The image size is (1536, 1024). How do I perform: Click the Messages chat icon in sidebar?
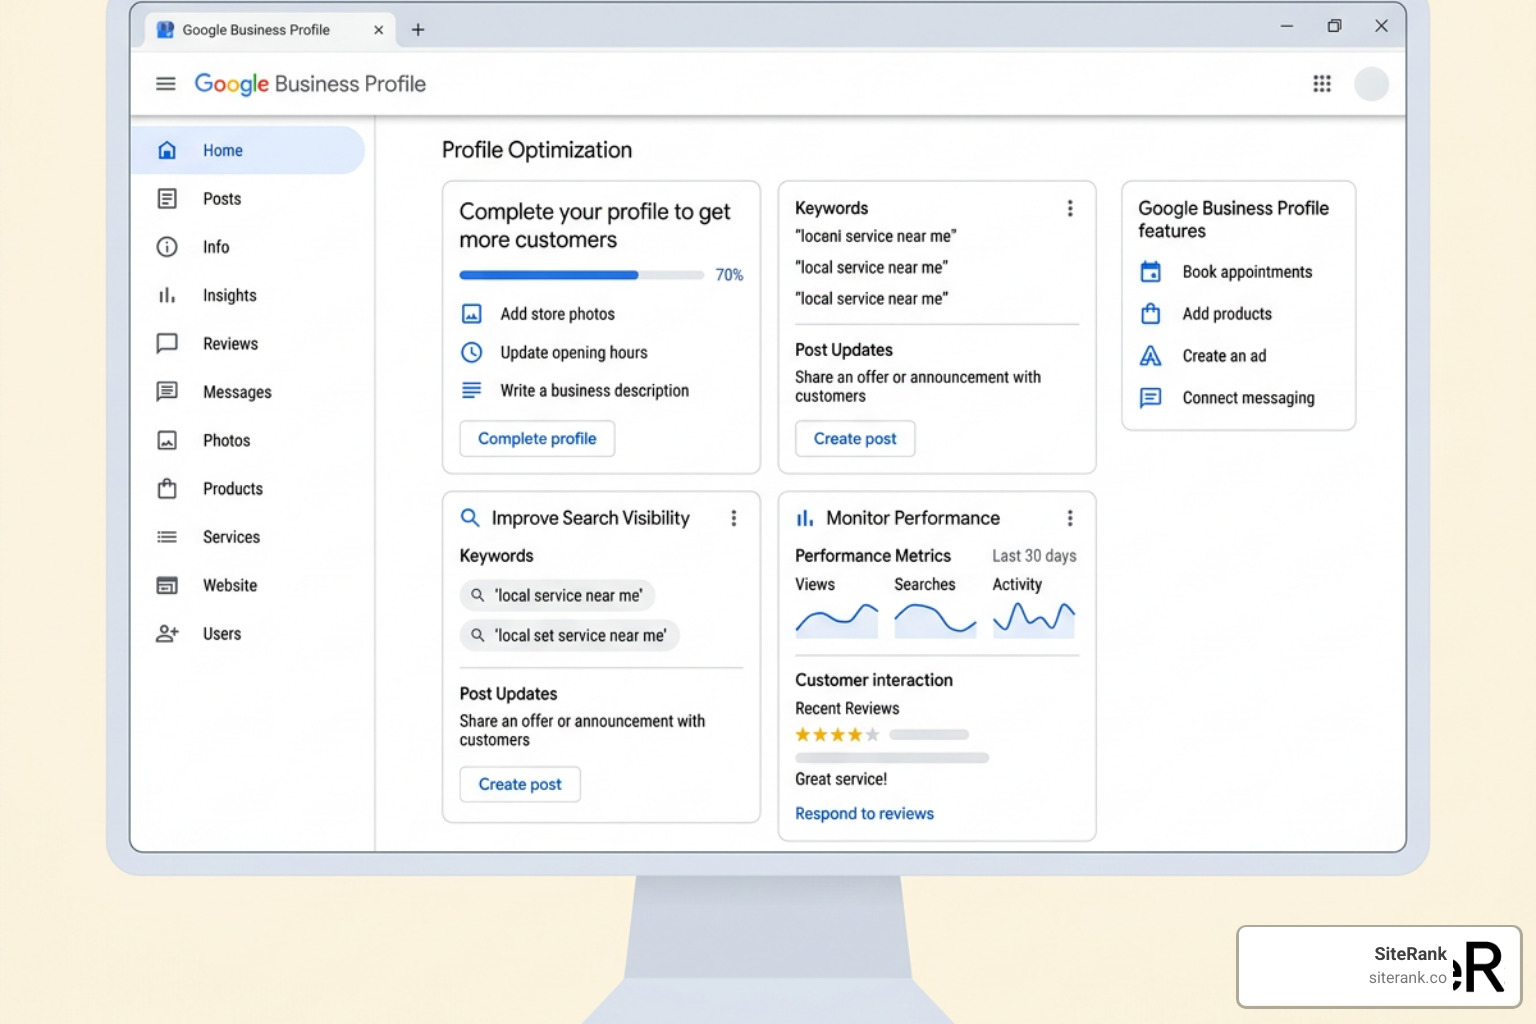click(x=167, y=391)
